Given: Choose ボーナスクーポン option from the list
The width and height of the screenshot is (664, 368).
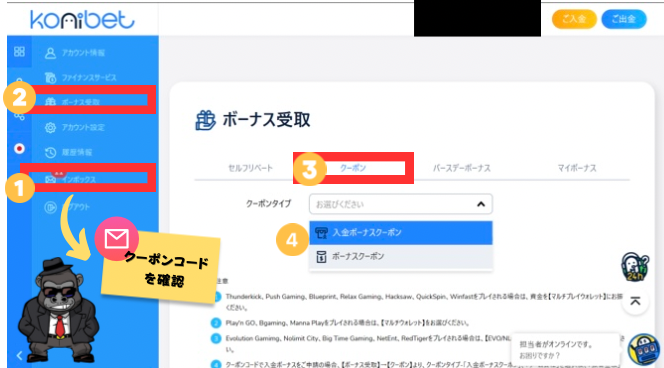Looking at the screenshot, I should coord(401,256).
